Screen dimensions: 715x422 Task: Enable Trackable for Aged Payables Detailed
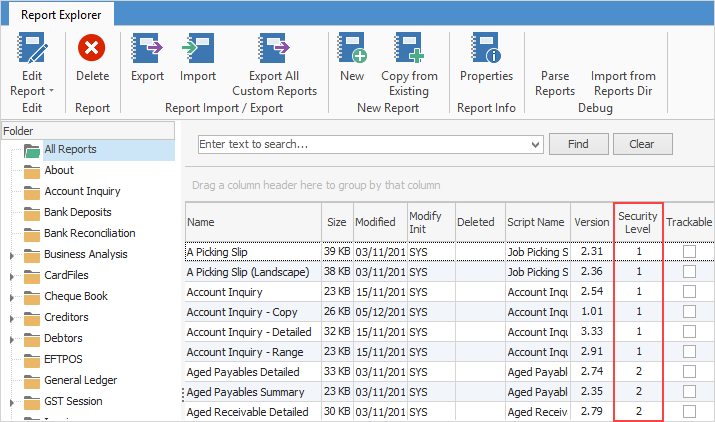pyautogui.click(x=689, y=370)
